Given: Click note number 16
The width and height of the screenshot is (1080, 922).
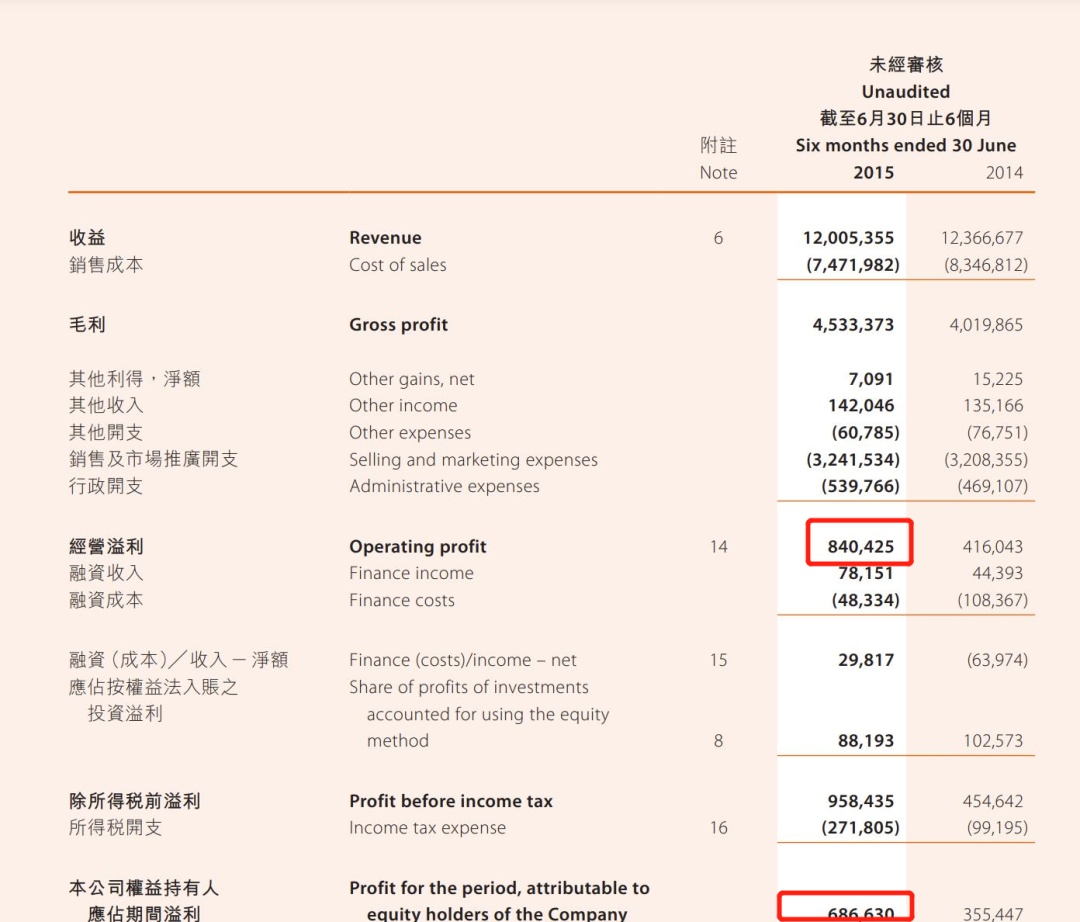Looking at the screenshot, I should (x=718, y=828).
